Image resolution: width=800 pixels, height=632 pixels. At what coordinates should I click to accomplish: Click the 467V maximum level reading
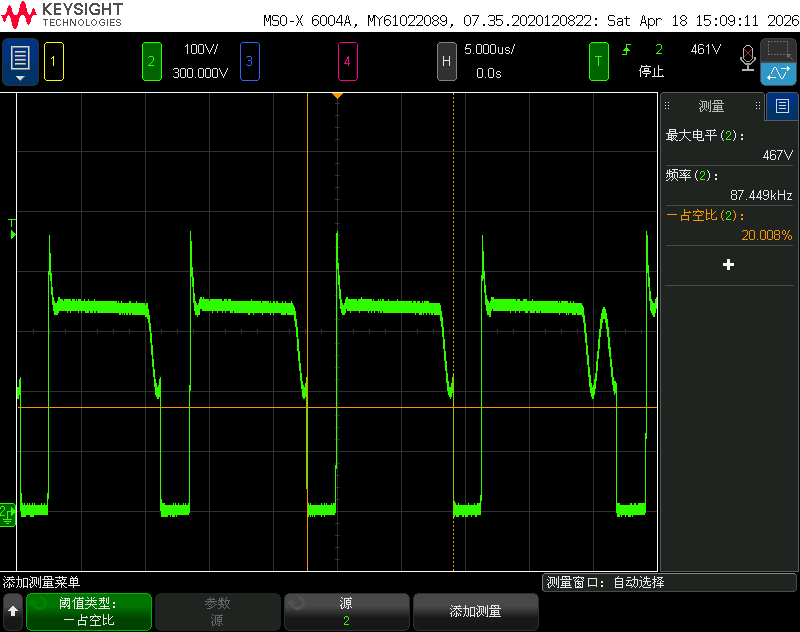click(778, 155)
